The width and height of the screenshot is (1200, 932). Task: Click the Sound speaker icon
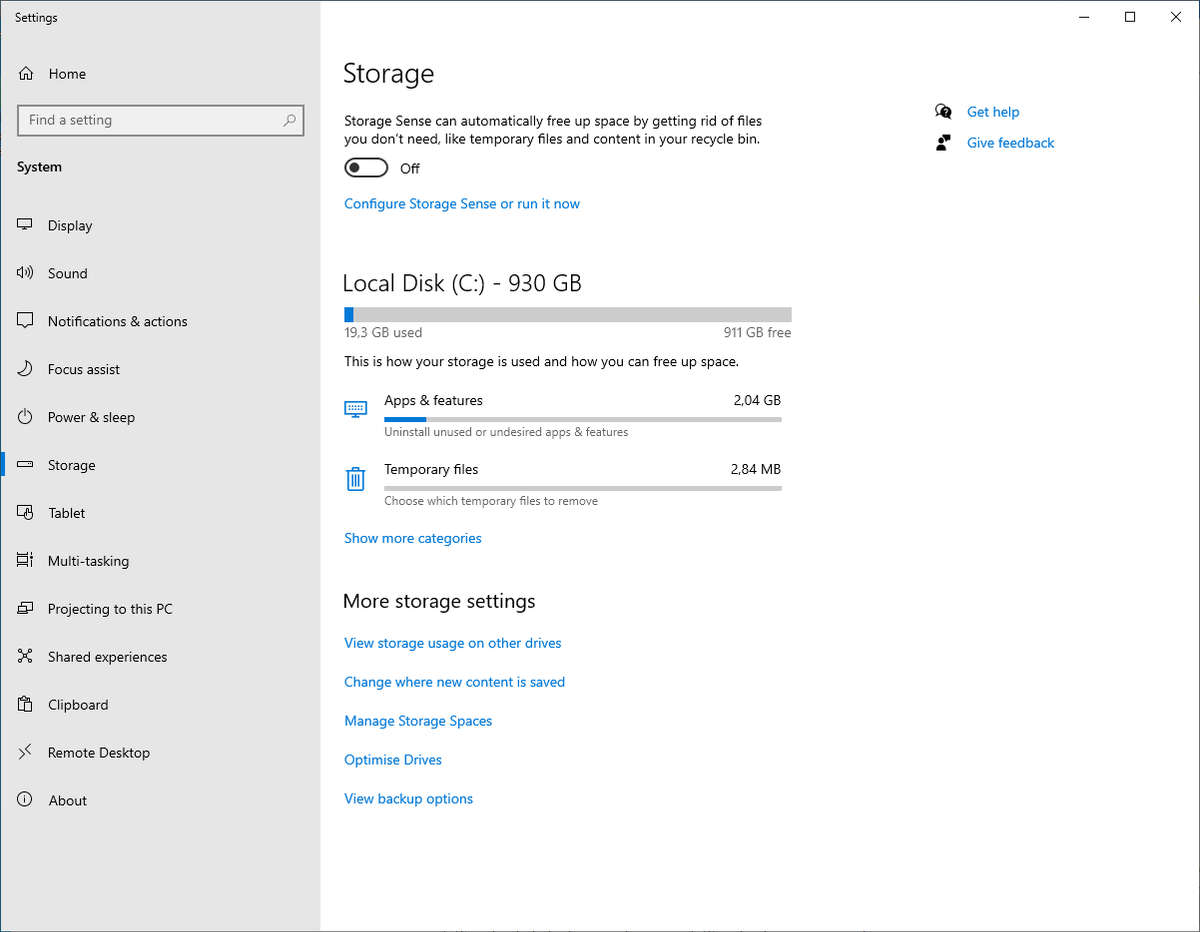26,274
